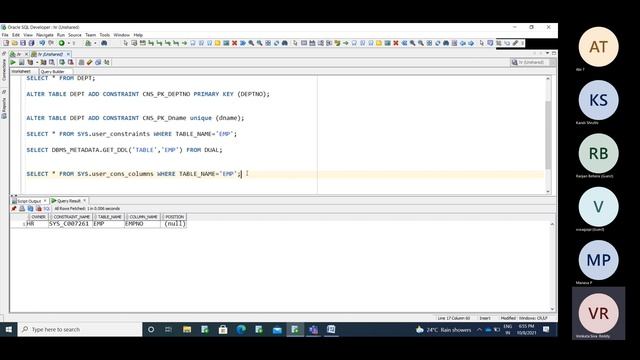The height and width of the screenshot is (360, 640).
Task: Click the delete icon in Query Result toolbar
Action: pos(38,209)
